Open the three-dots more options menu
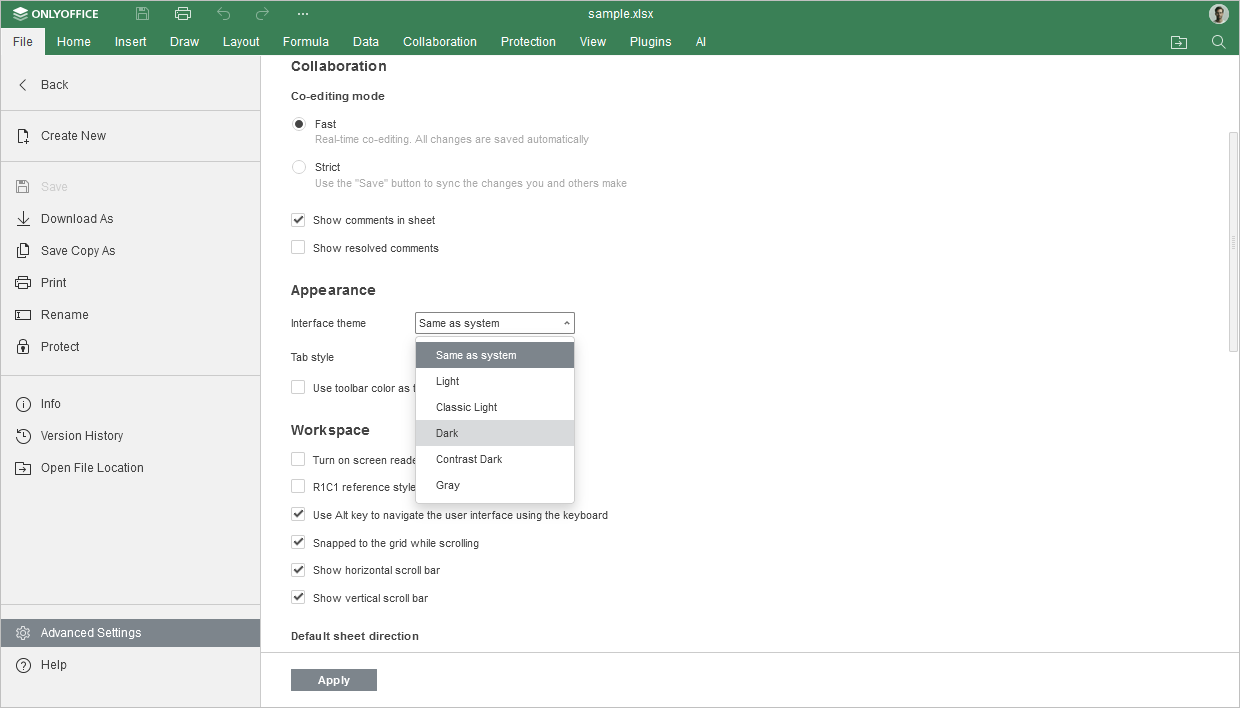Image resolution: width=1240 pixels, height=708 pixels. point(303,14)
